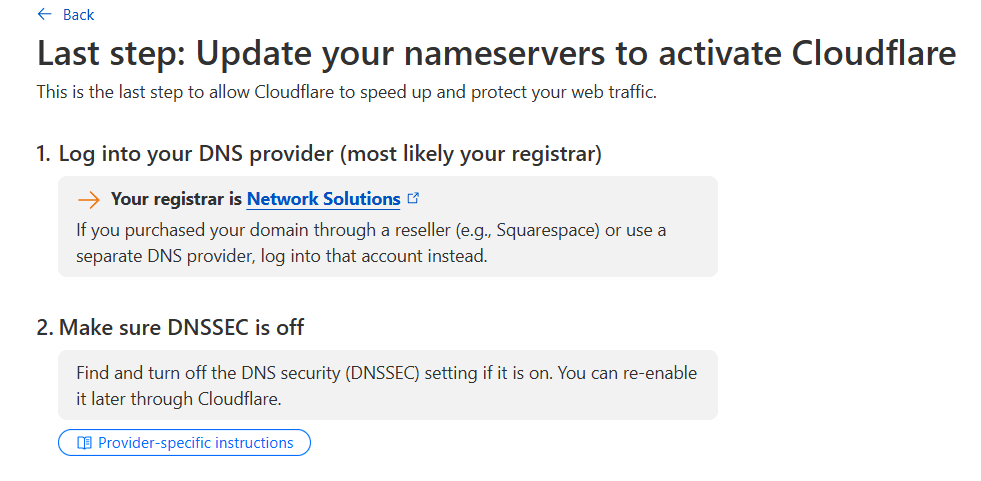Go back using the Back link text
Image resolution: width=981 pixels, height=481 pixels.
pyautogui.click(x=78, y=15)
